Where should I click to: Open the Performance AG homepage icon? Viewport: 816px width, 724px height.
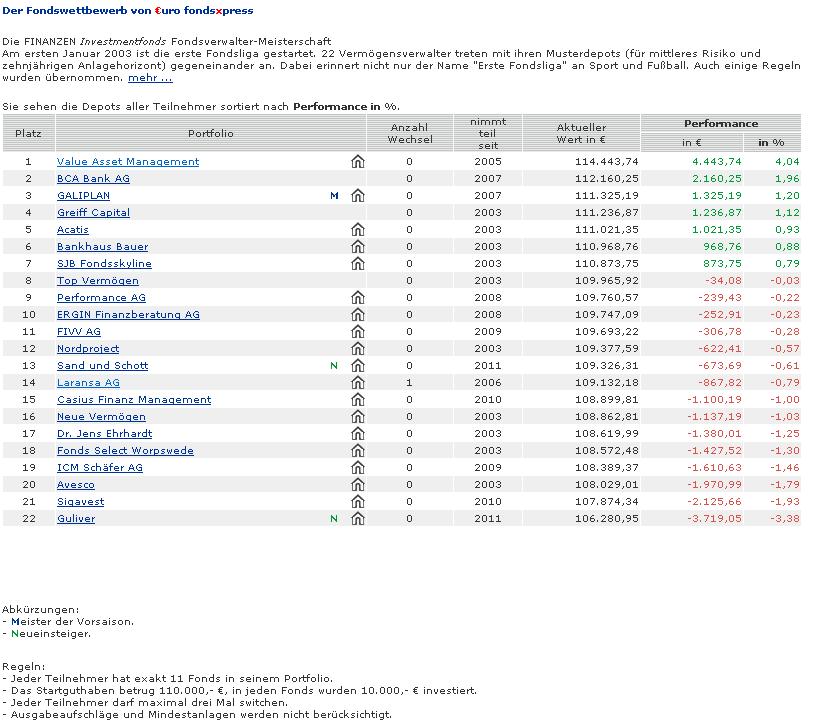pyautogui.click(x=358, y=298)
